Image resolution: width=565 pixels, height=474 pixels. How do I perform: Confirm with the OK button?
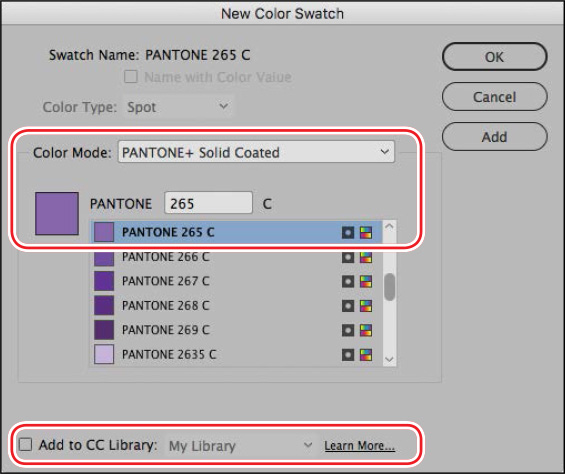point(494,57)
